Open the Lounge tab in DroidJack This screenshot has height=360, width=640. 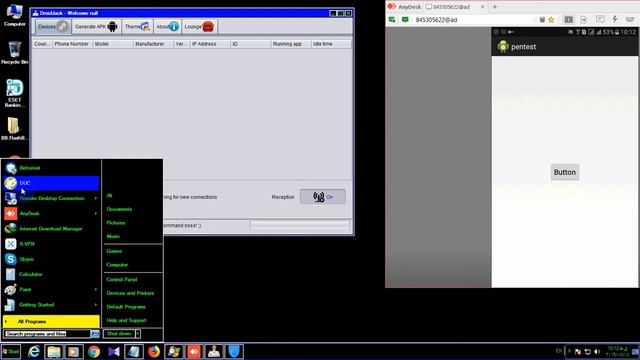[x=199, y=27]
